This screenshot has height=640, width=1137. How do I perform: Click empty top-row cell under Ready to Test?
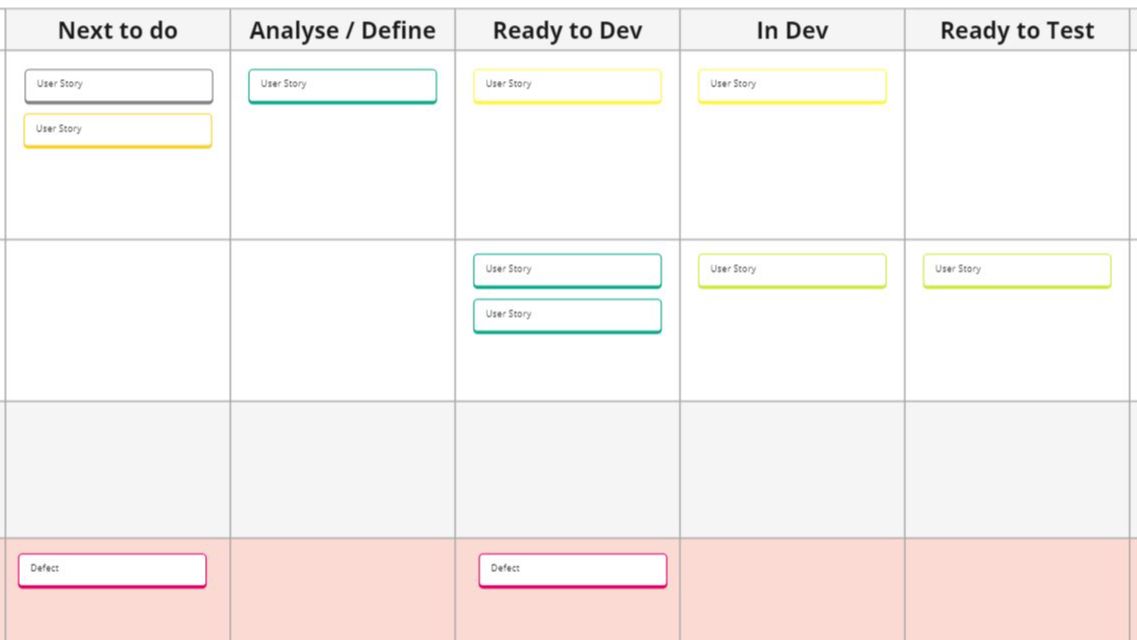1017,145
